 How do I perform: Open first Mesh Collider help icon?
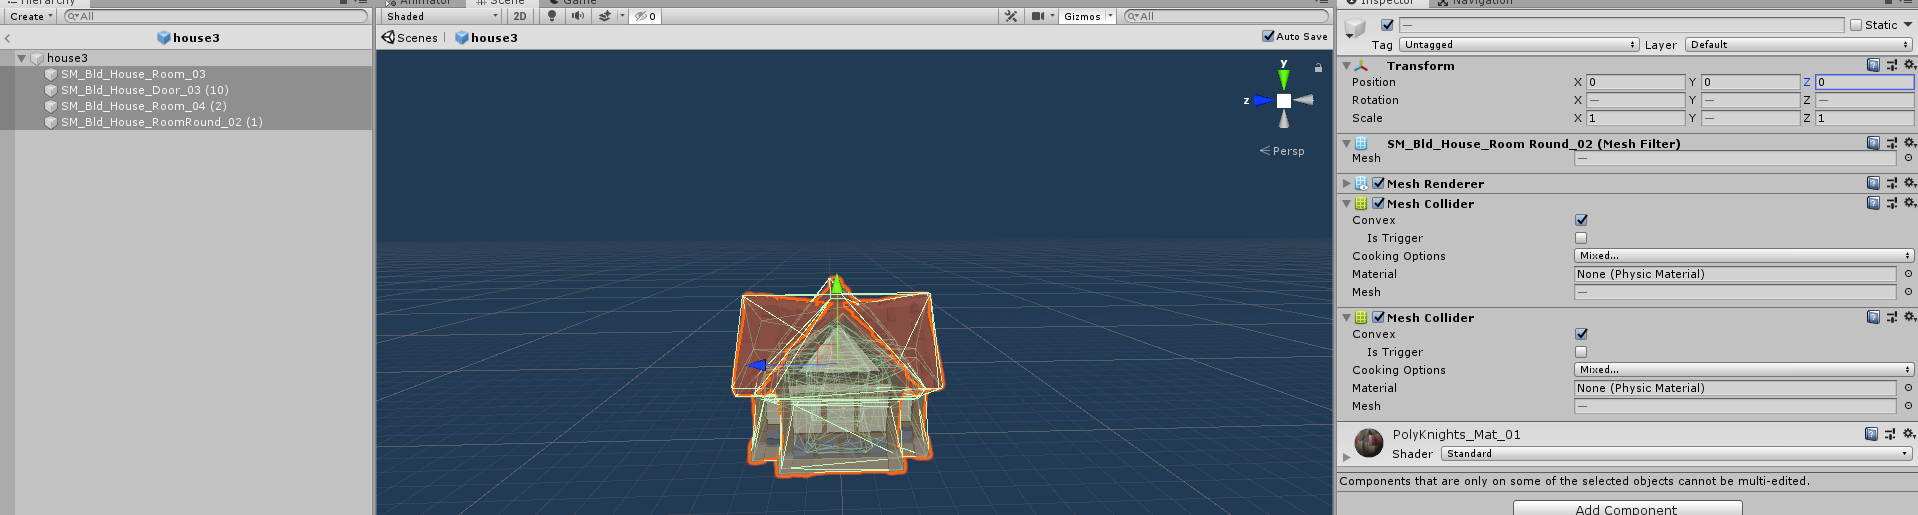(1873, 203)
